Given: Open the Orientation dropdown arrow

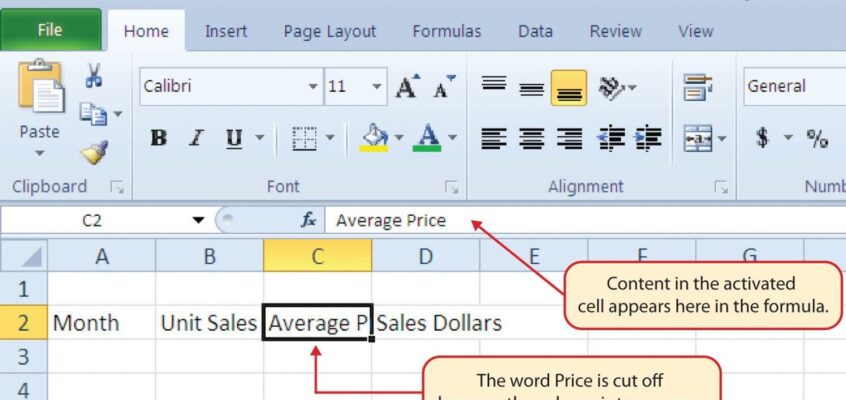Looking at the screenshot, I should pyautogui.click(x=631, y=87).
